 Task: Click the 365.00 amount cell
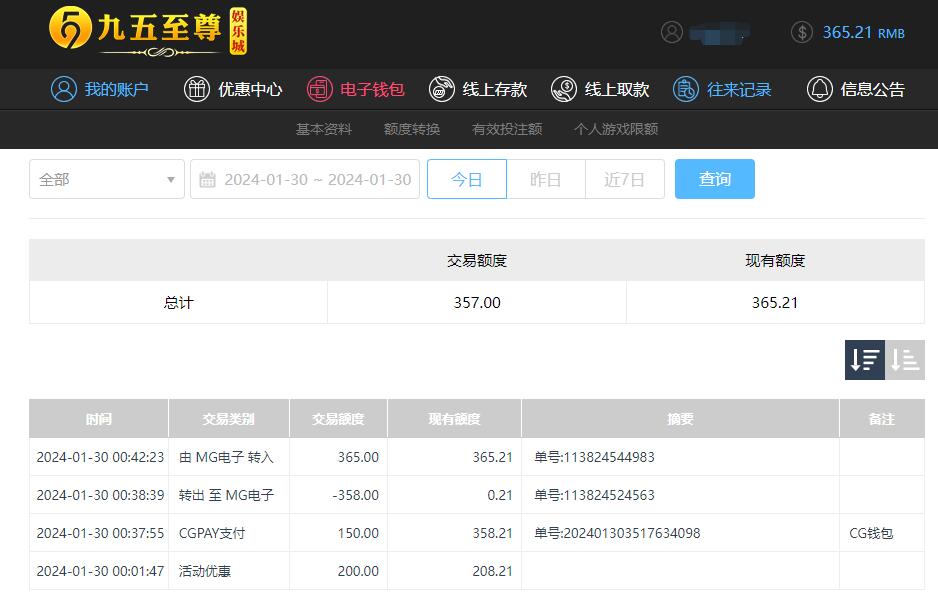coord(358,457)
